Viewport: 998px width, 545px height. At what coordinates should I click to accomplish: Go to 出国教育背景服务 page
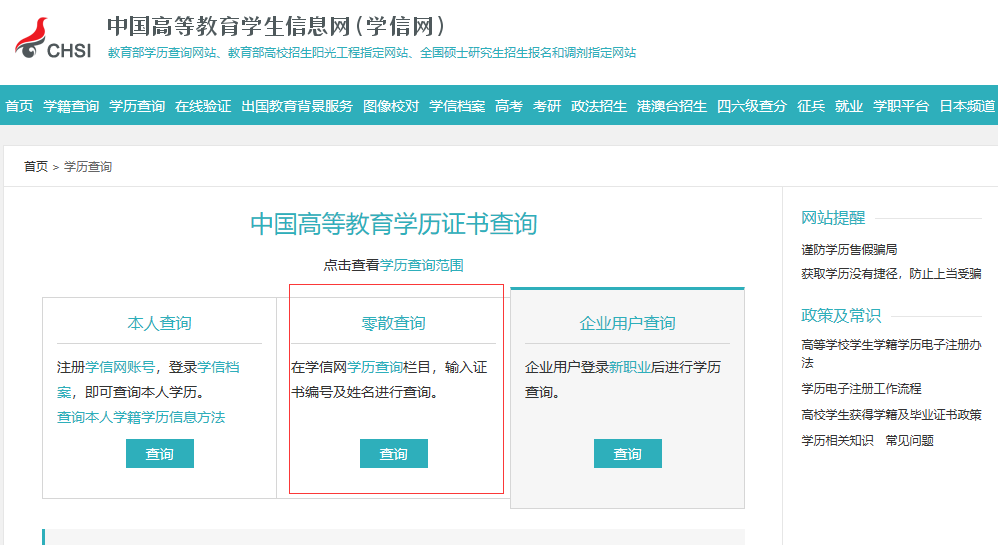[x=297, y=106]
